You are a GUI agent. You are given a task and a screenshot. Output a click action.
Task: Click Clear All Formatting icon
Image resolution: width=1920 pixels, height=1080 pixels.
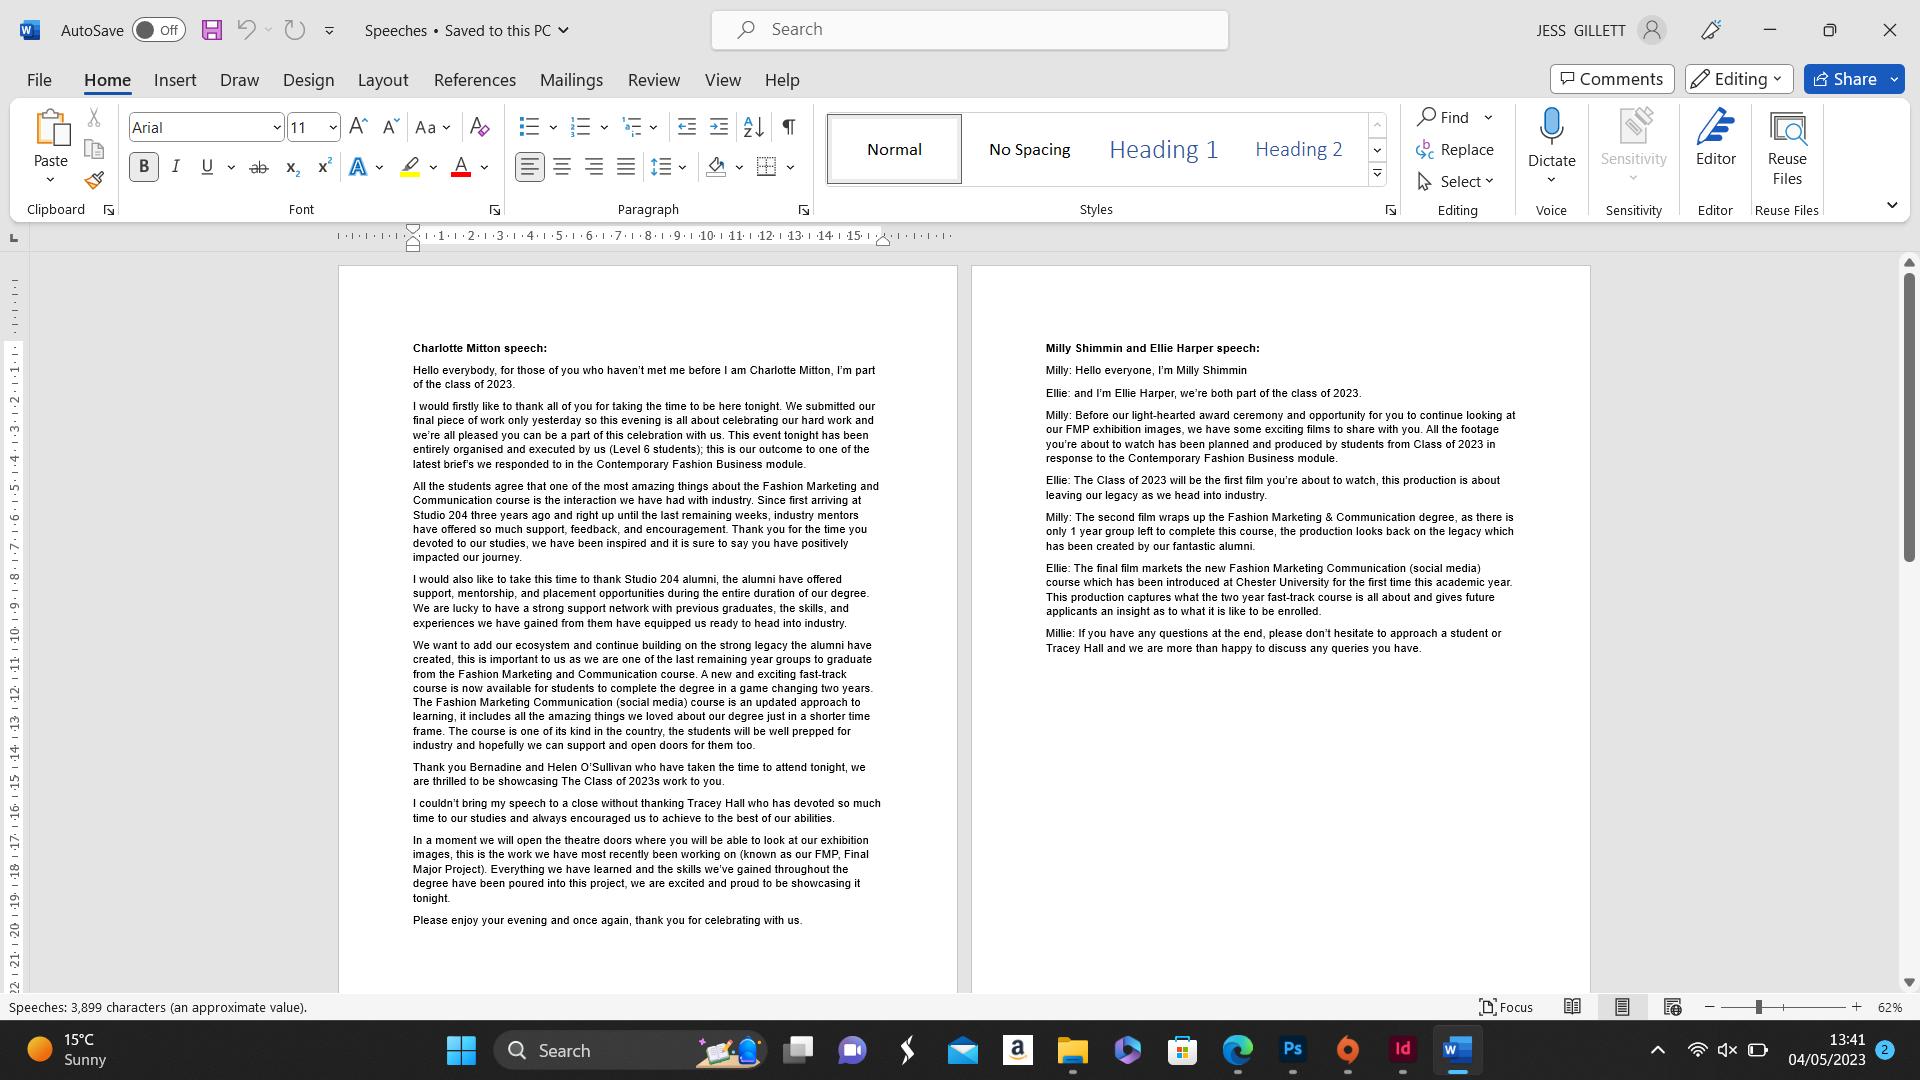pos(479,127)
